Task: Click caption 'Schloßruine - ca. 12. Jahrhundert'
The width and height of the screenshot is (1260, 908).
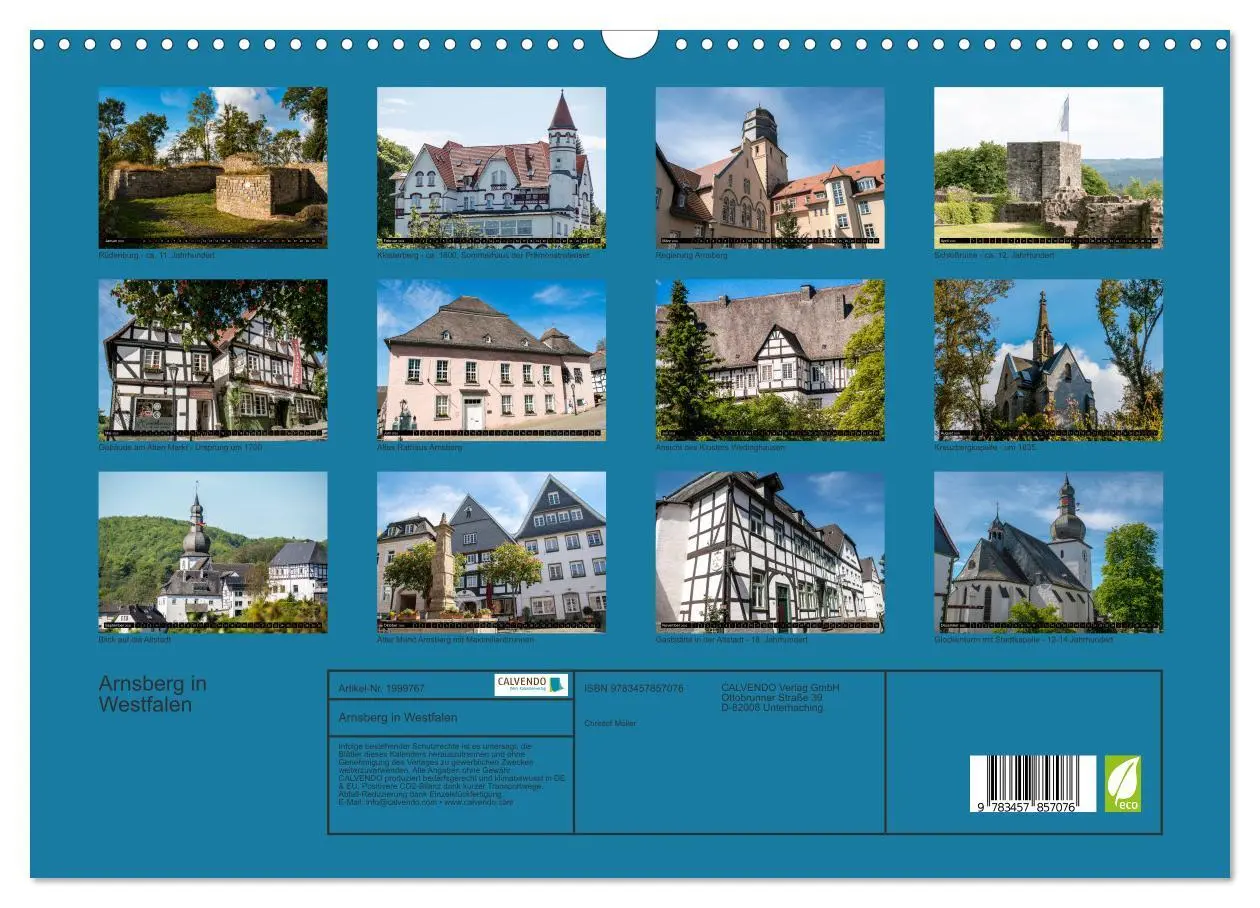Action: tap(995, 255)
